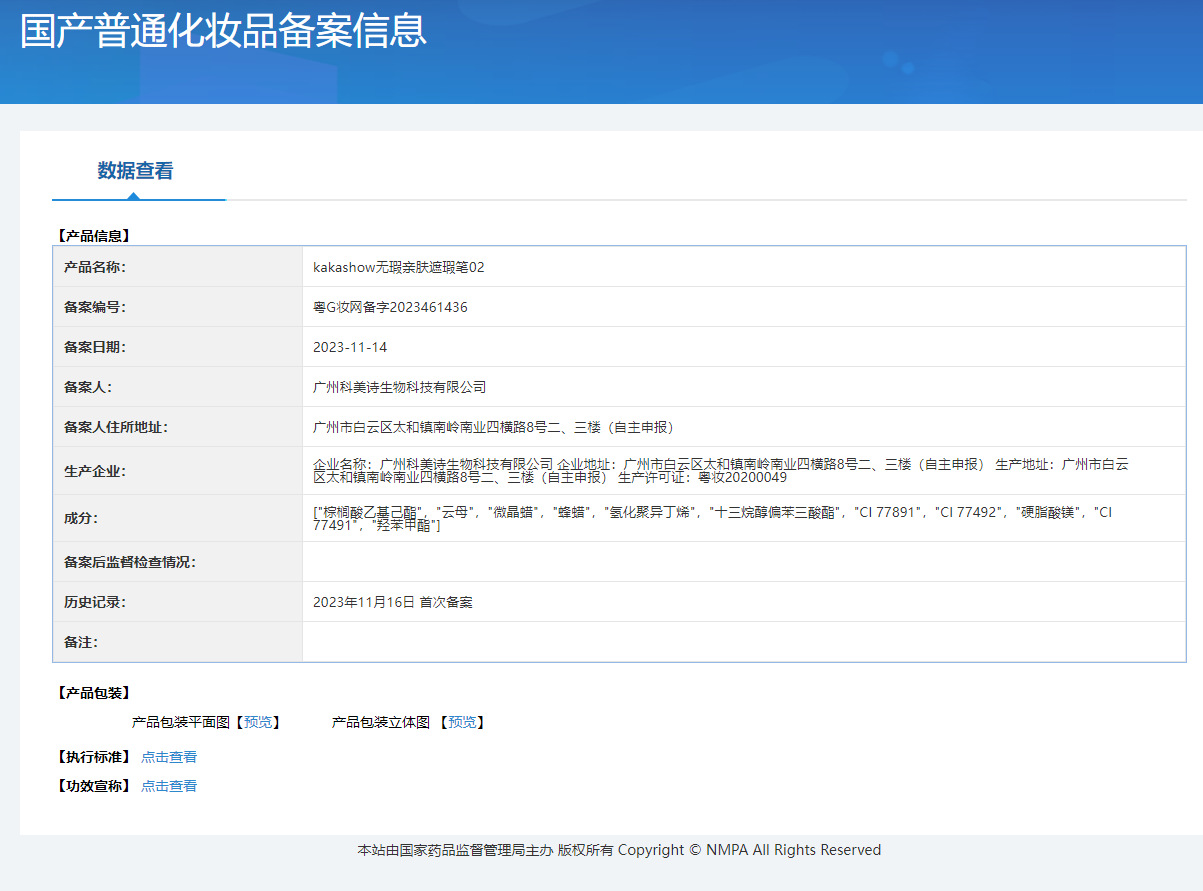This screenshot has height=891, width=1203.
Task: Open 点击查看 link for 功效宣称
Action: tap(169, 786)
